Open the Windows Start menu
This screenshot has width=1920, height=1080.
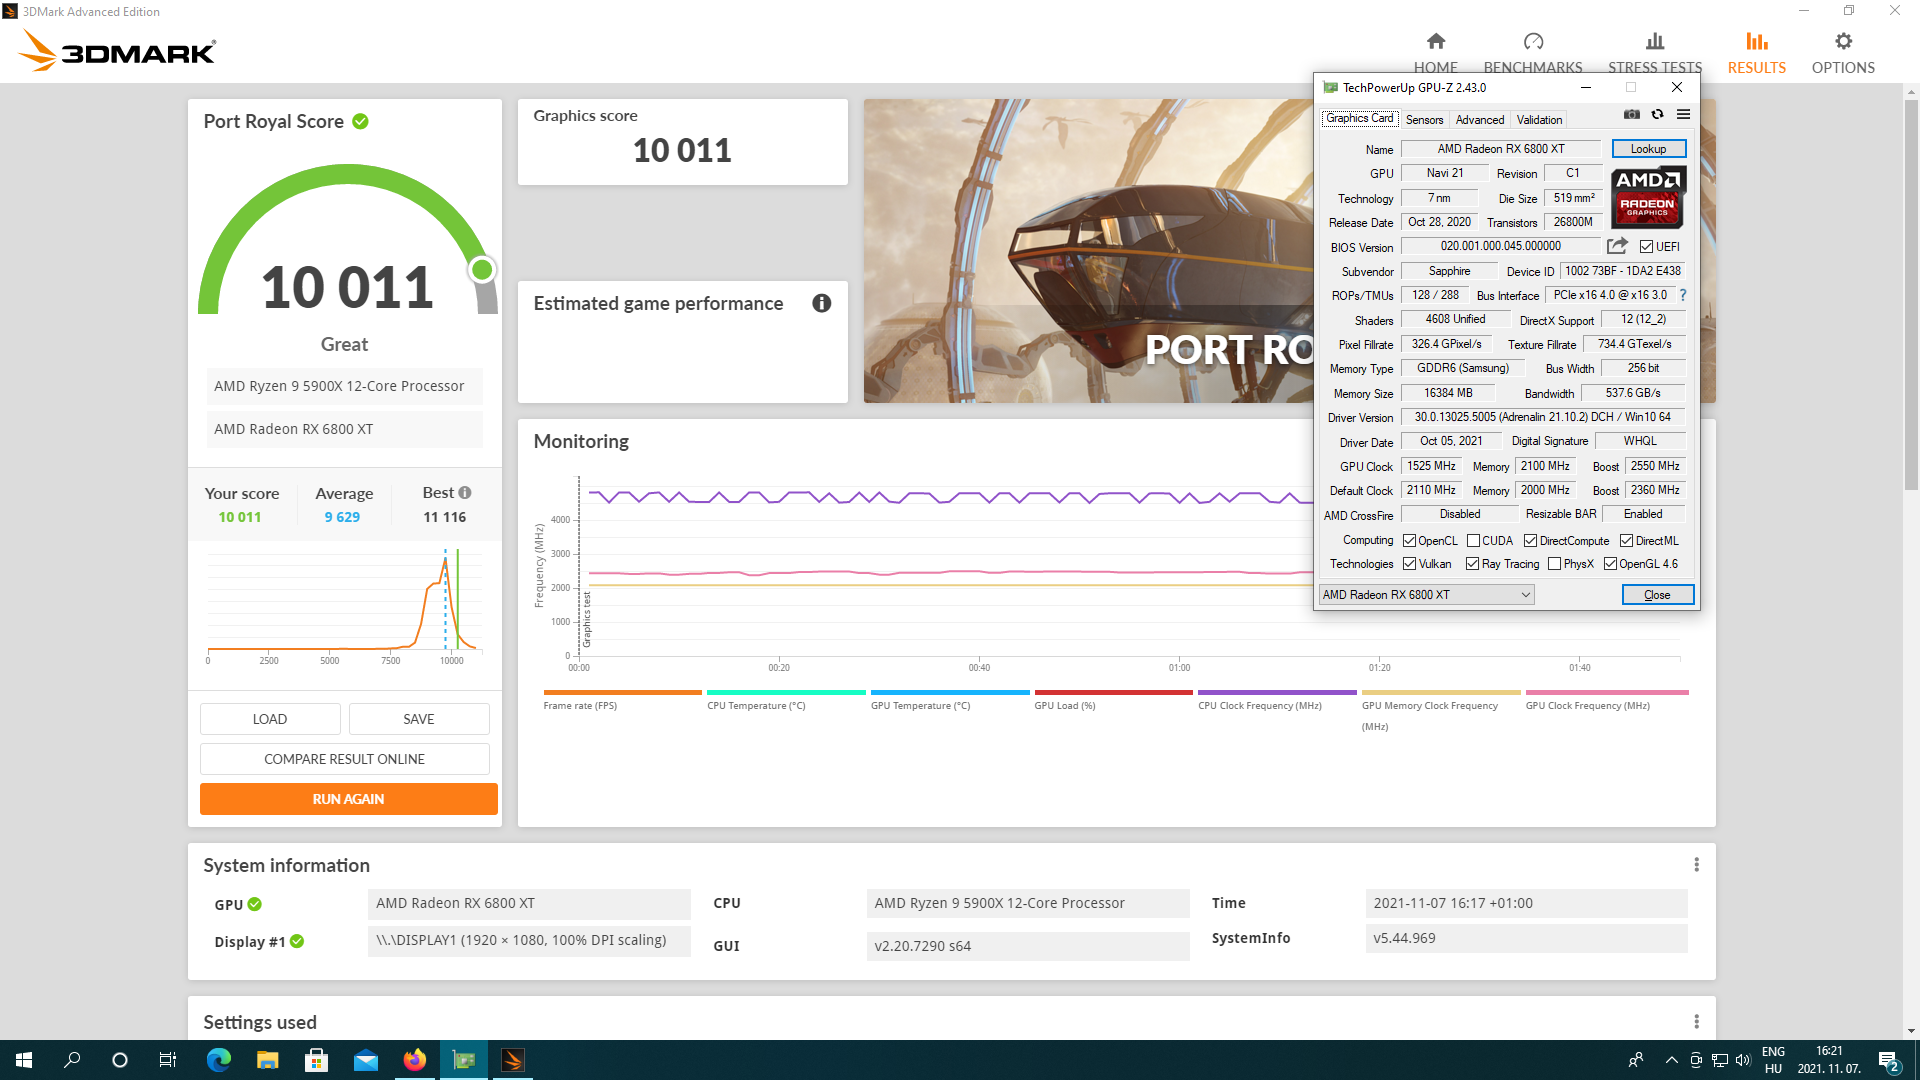pyautogui.click(x=24, y=1060)
